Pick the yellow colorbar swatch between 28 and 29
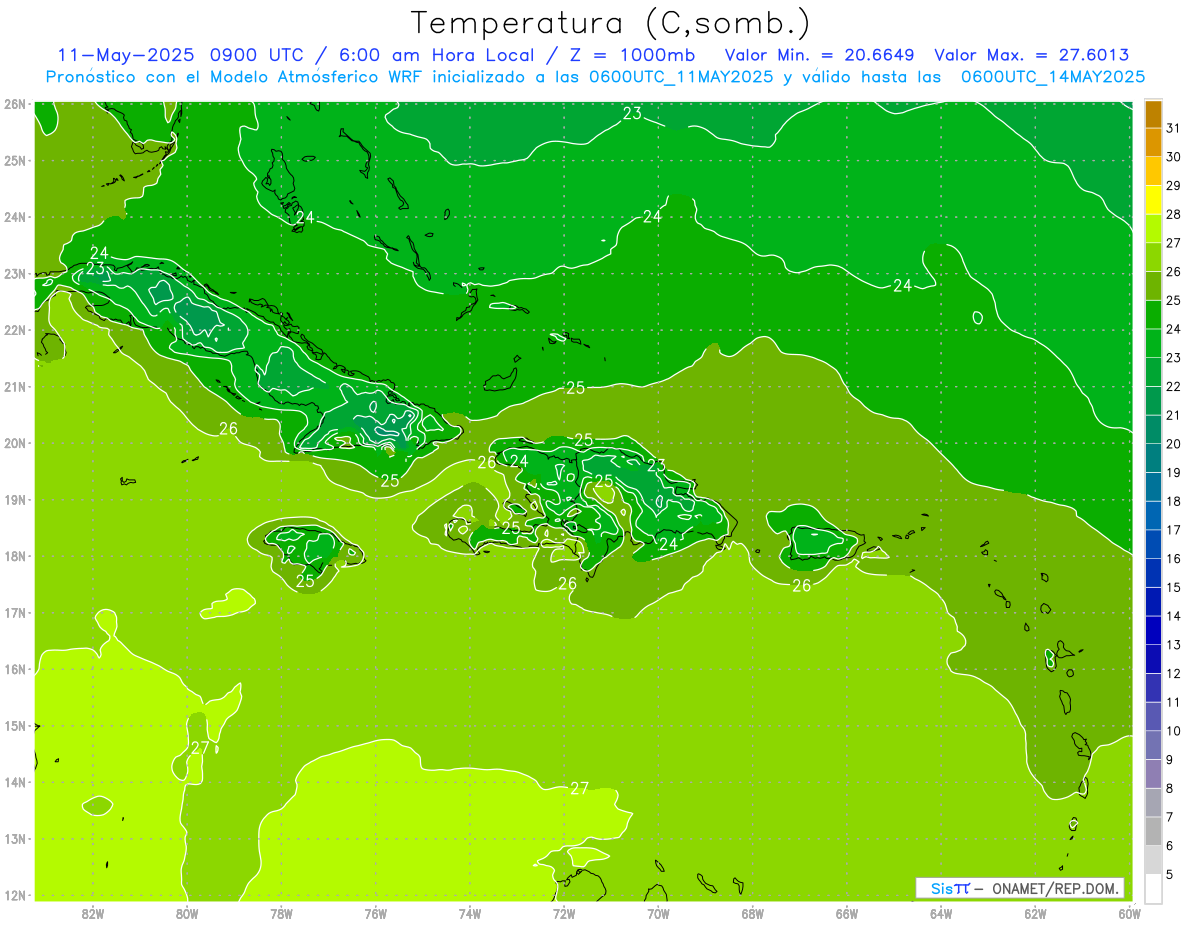Screen dimensions: 1200x927 click(x=1153, y=200)
